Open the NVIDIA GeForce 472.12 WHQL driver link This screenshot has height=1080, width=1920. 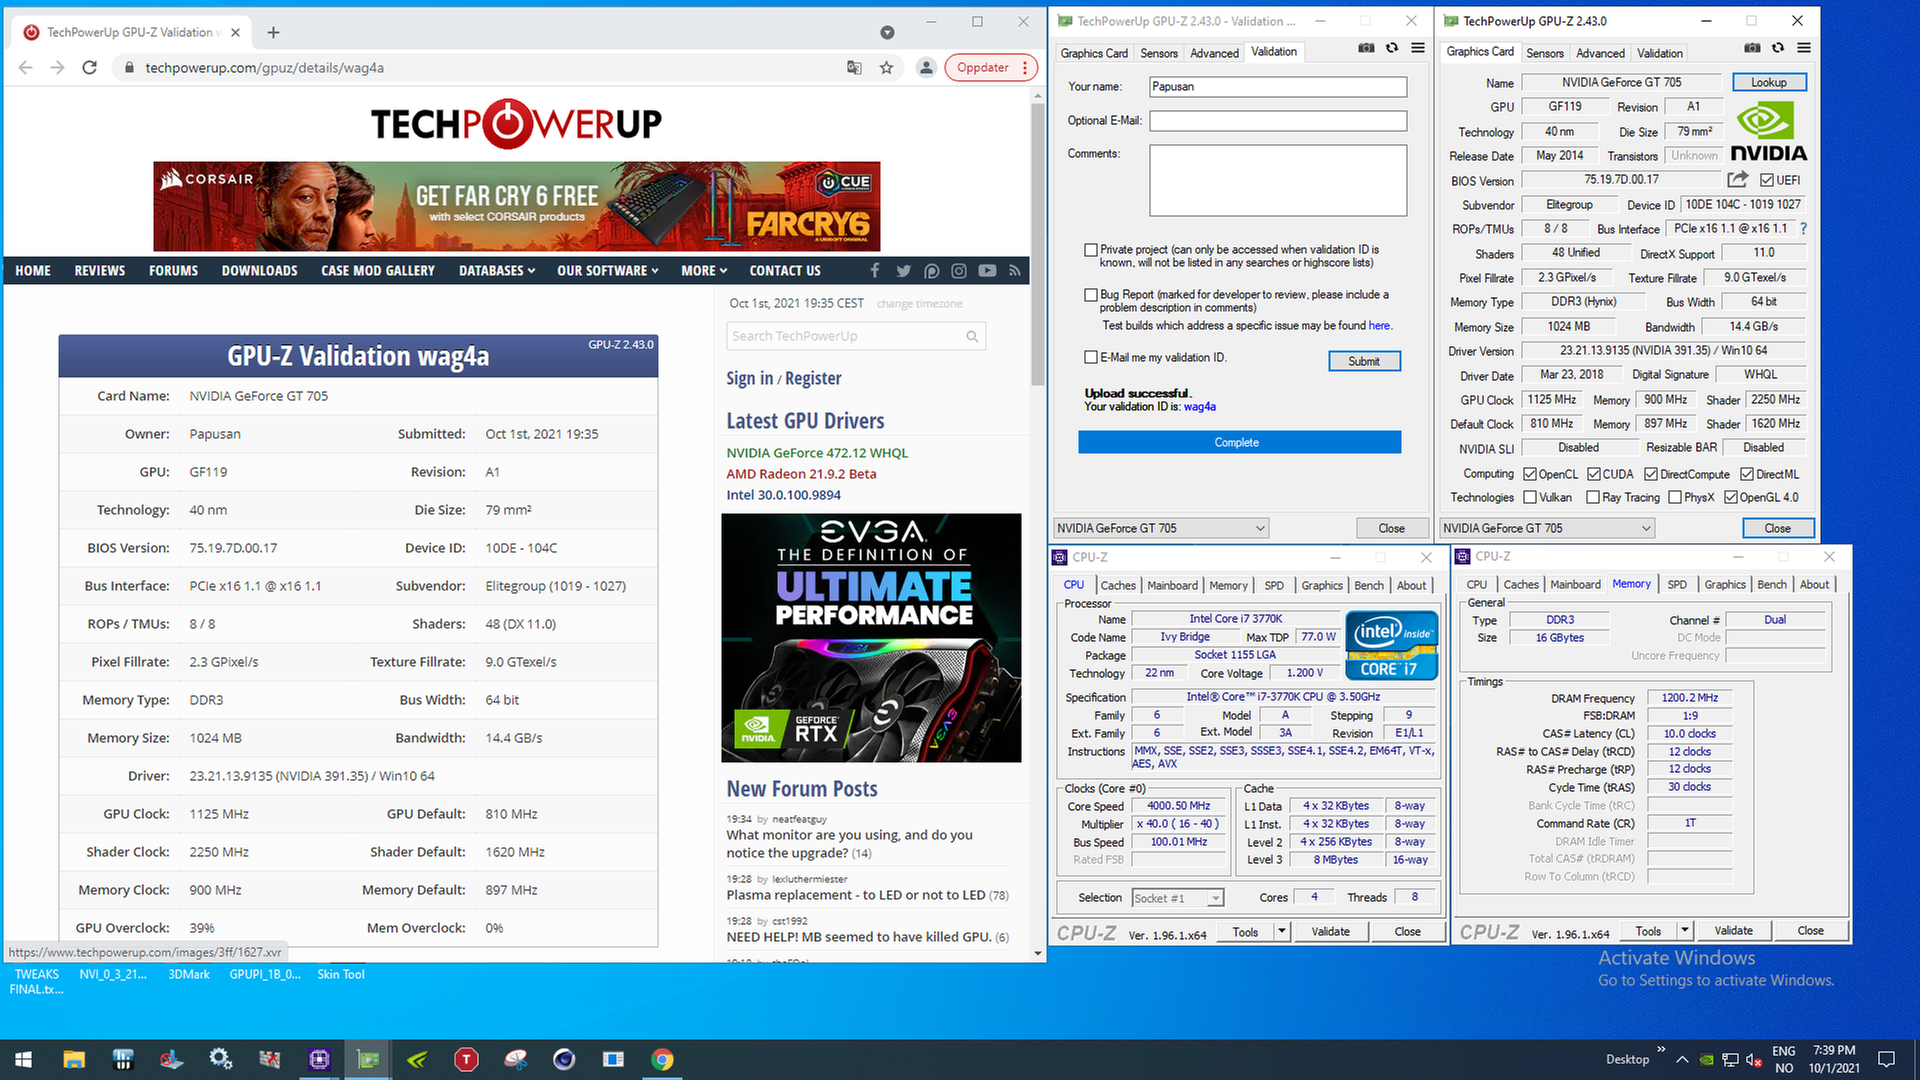pyautogui.click(x=817, y=453)
